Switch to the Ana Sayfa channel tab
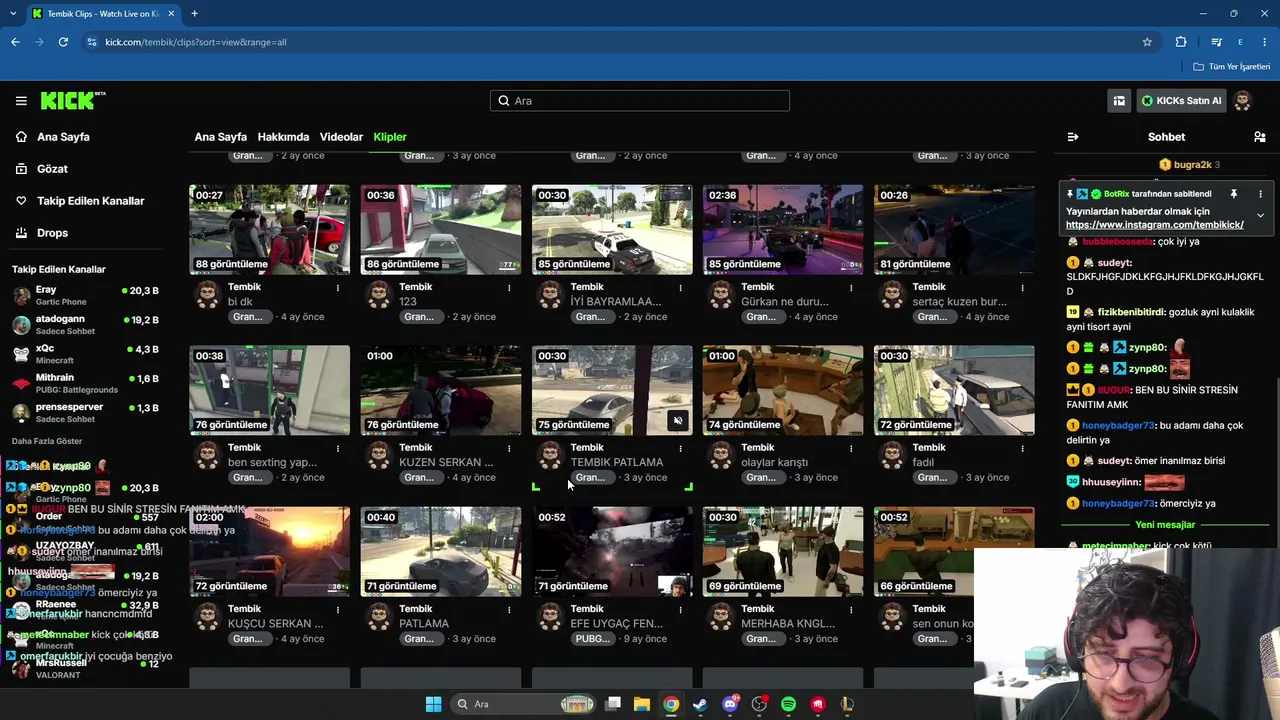This screenshot has width=1280, height=720. tap(220, 137)
